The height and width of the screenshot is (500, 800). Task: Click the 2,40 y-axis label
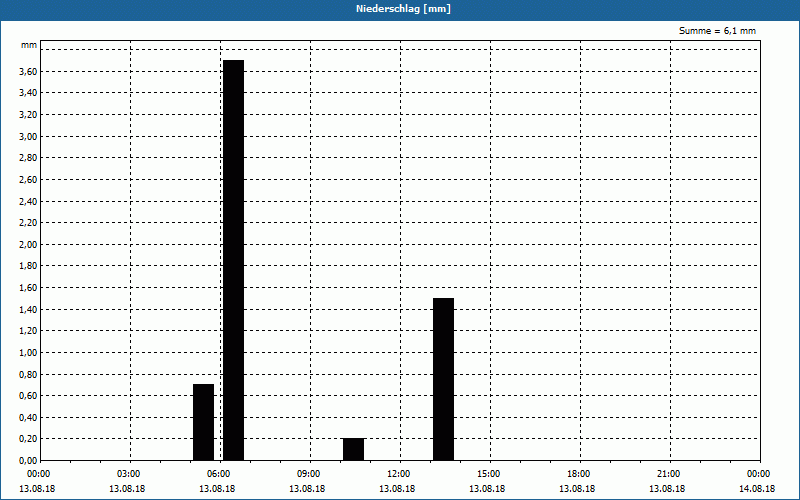tap(28, 202)
